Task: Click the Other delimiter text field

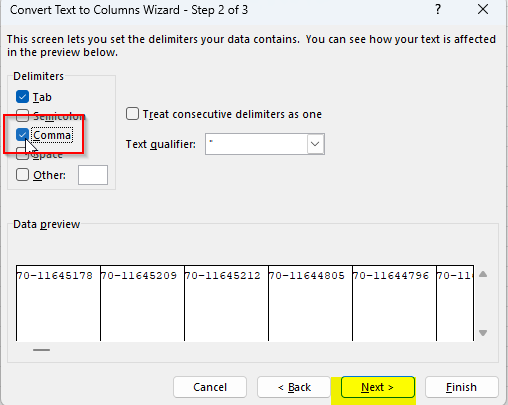Action: pyautogui.click(x=93, y=175)
